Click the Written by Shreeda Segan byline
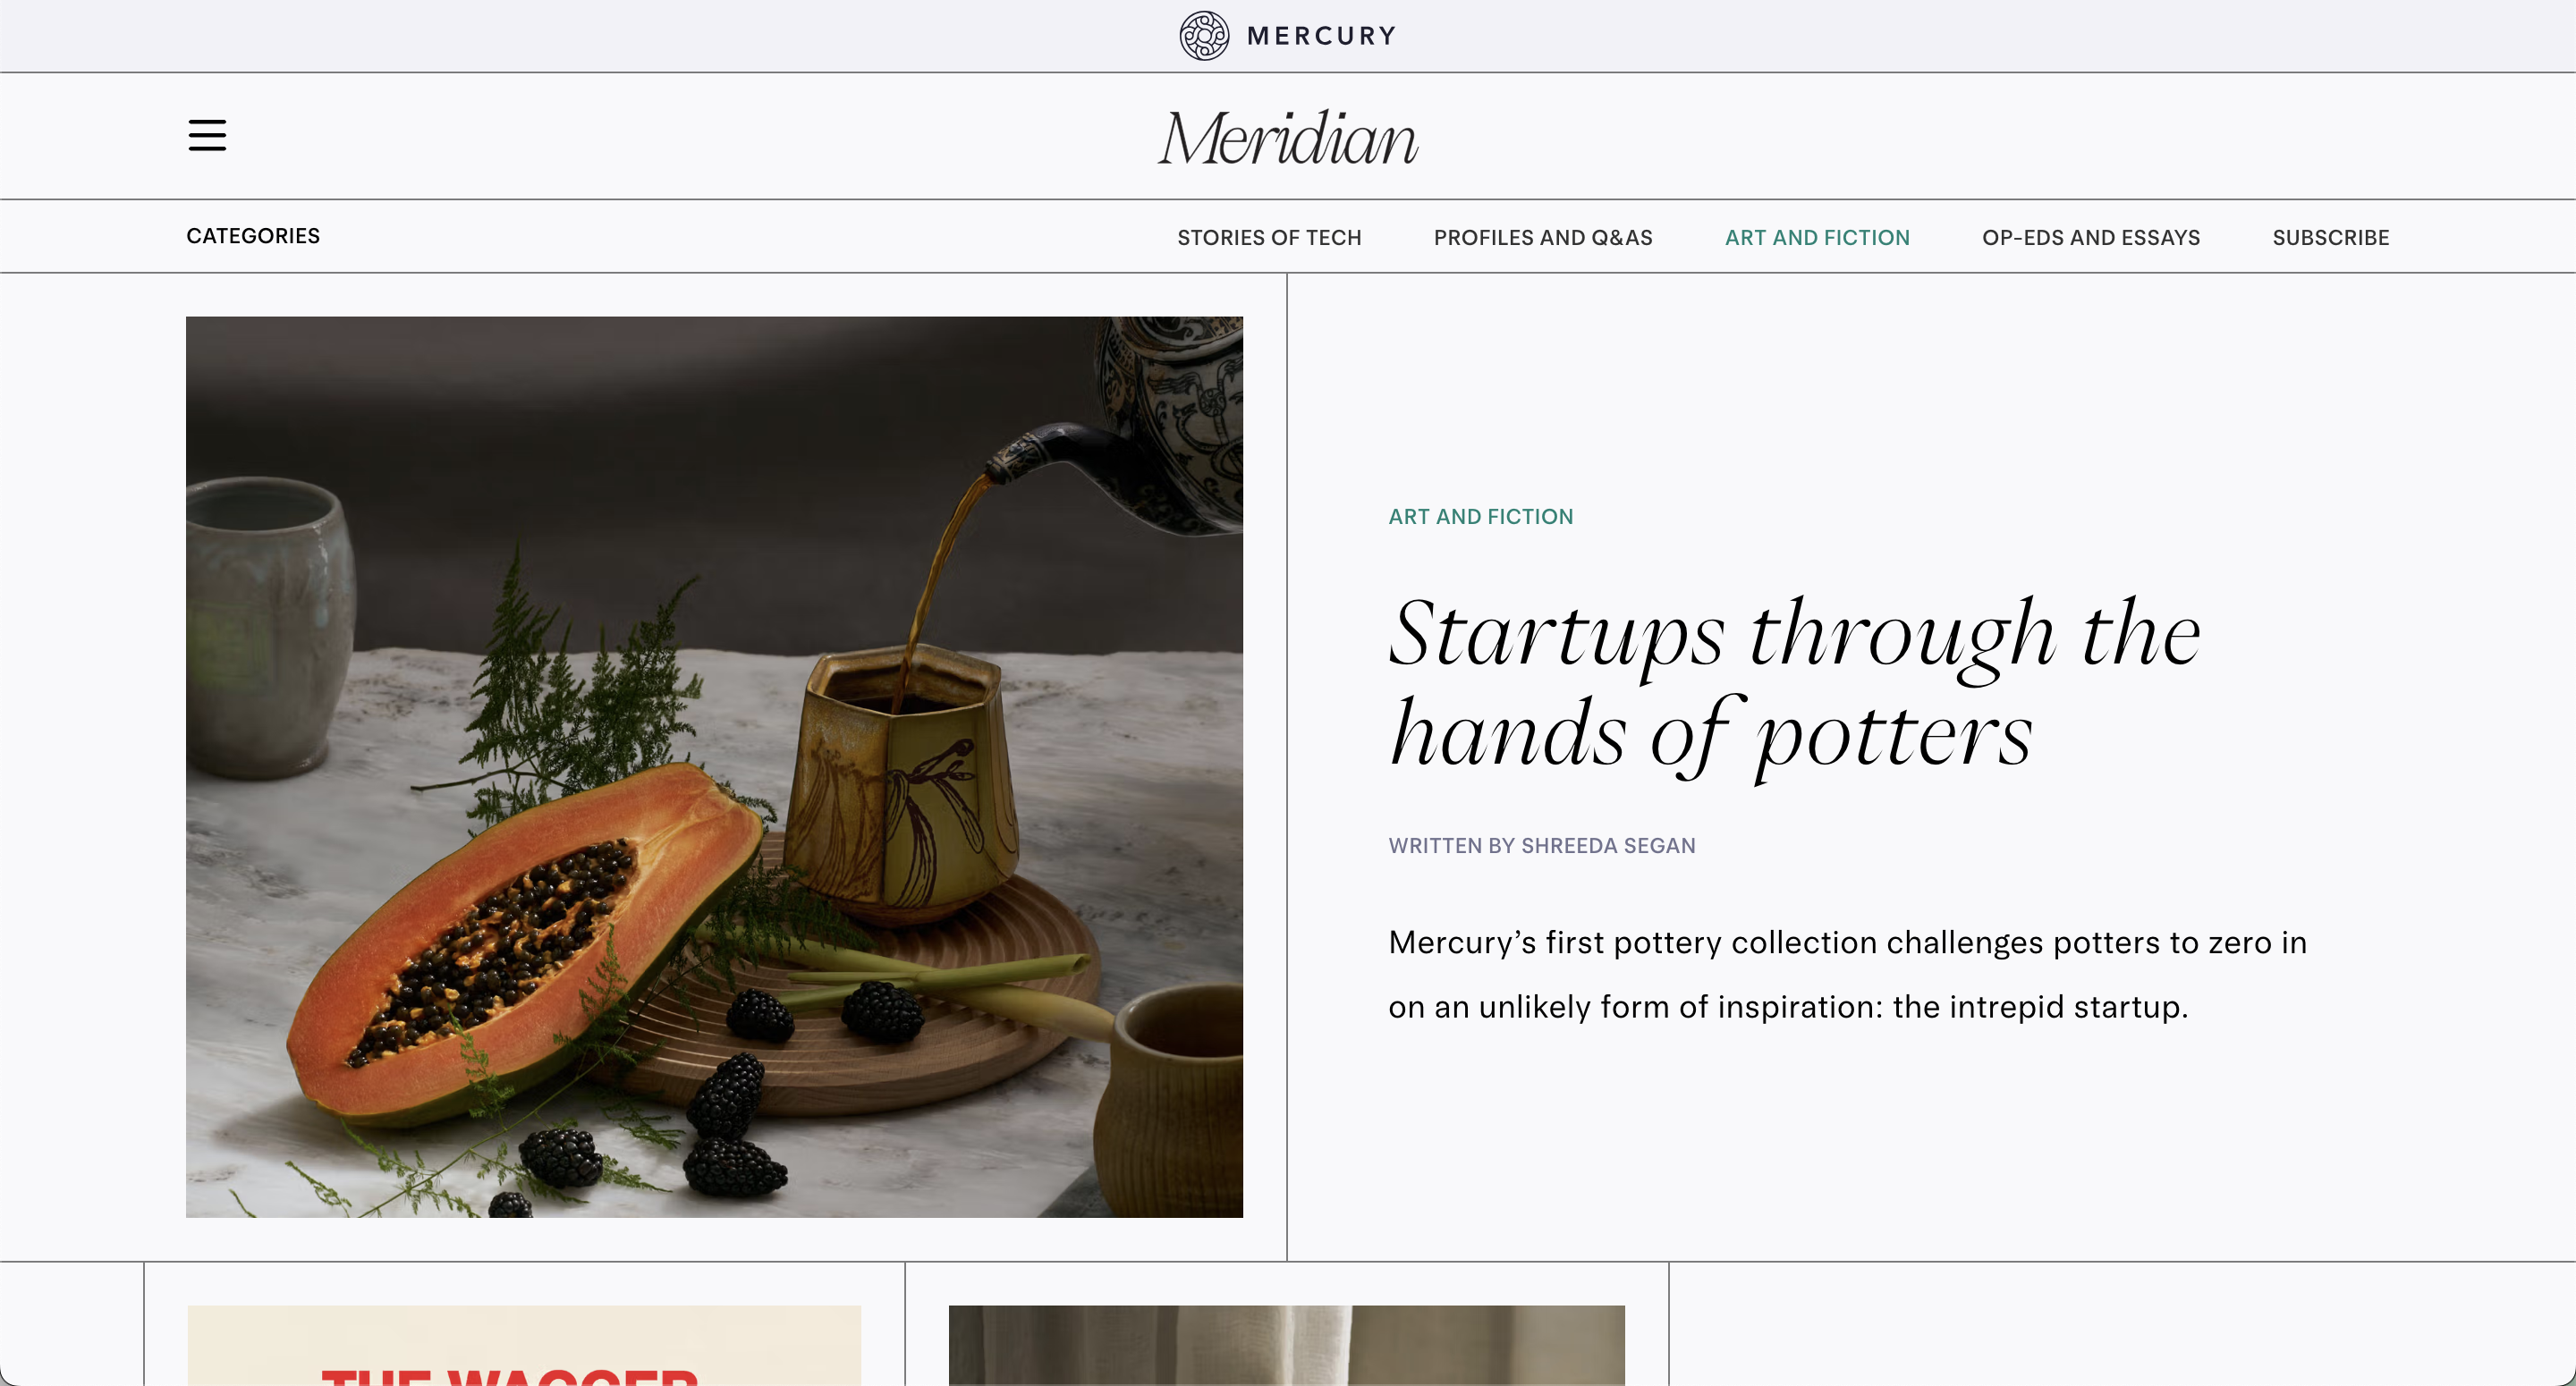The image size is (2576, 1386). (1541, 846)
